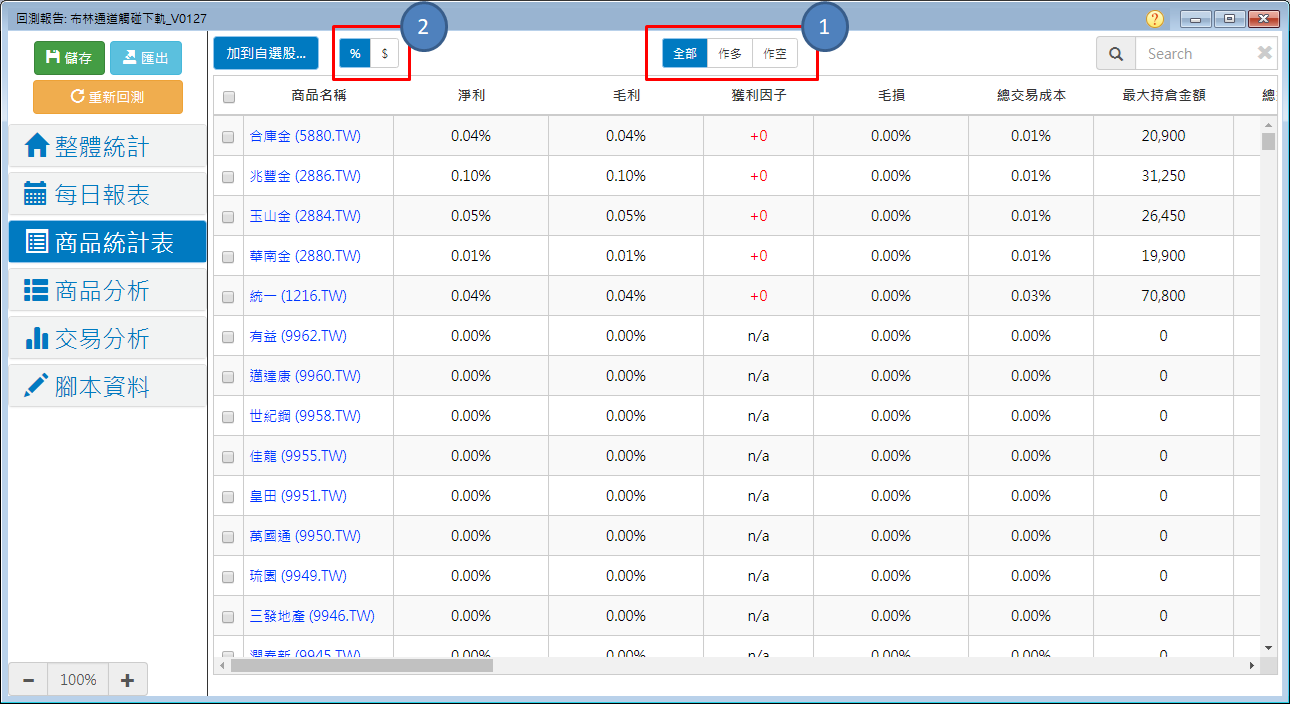
Task: Click the search magnifier icon
Action: pyautogui.click(x=1116, y=54)
